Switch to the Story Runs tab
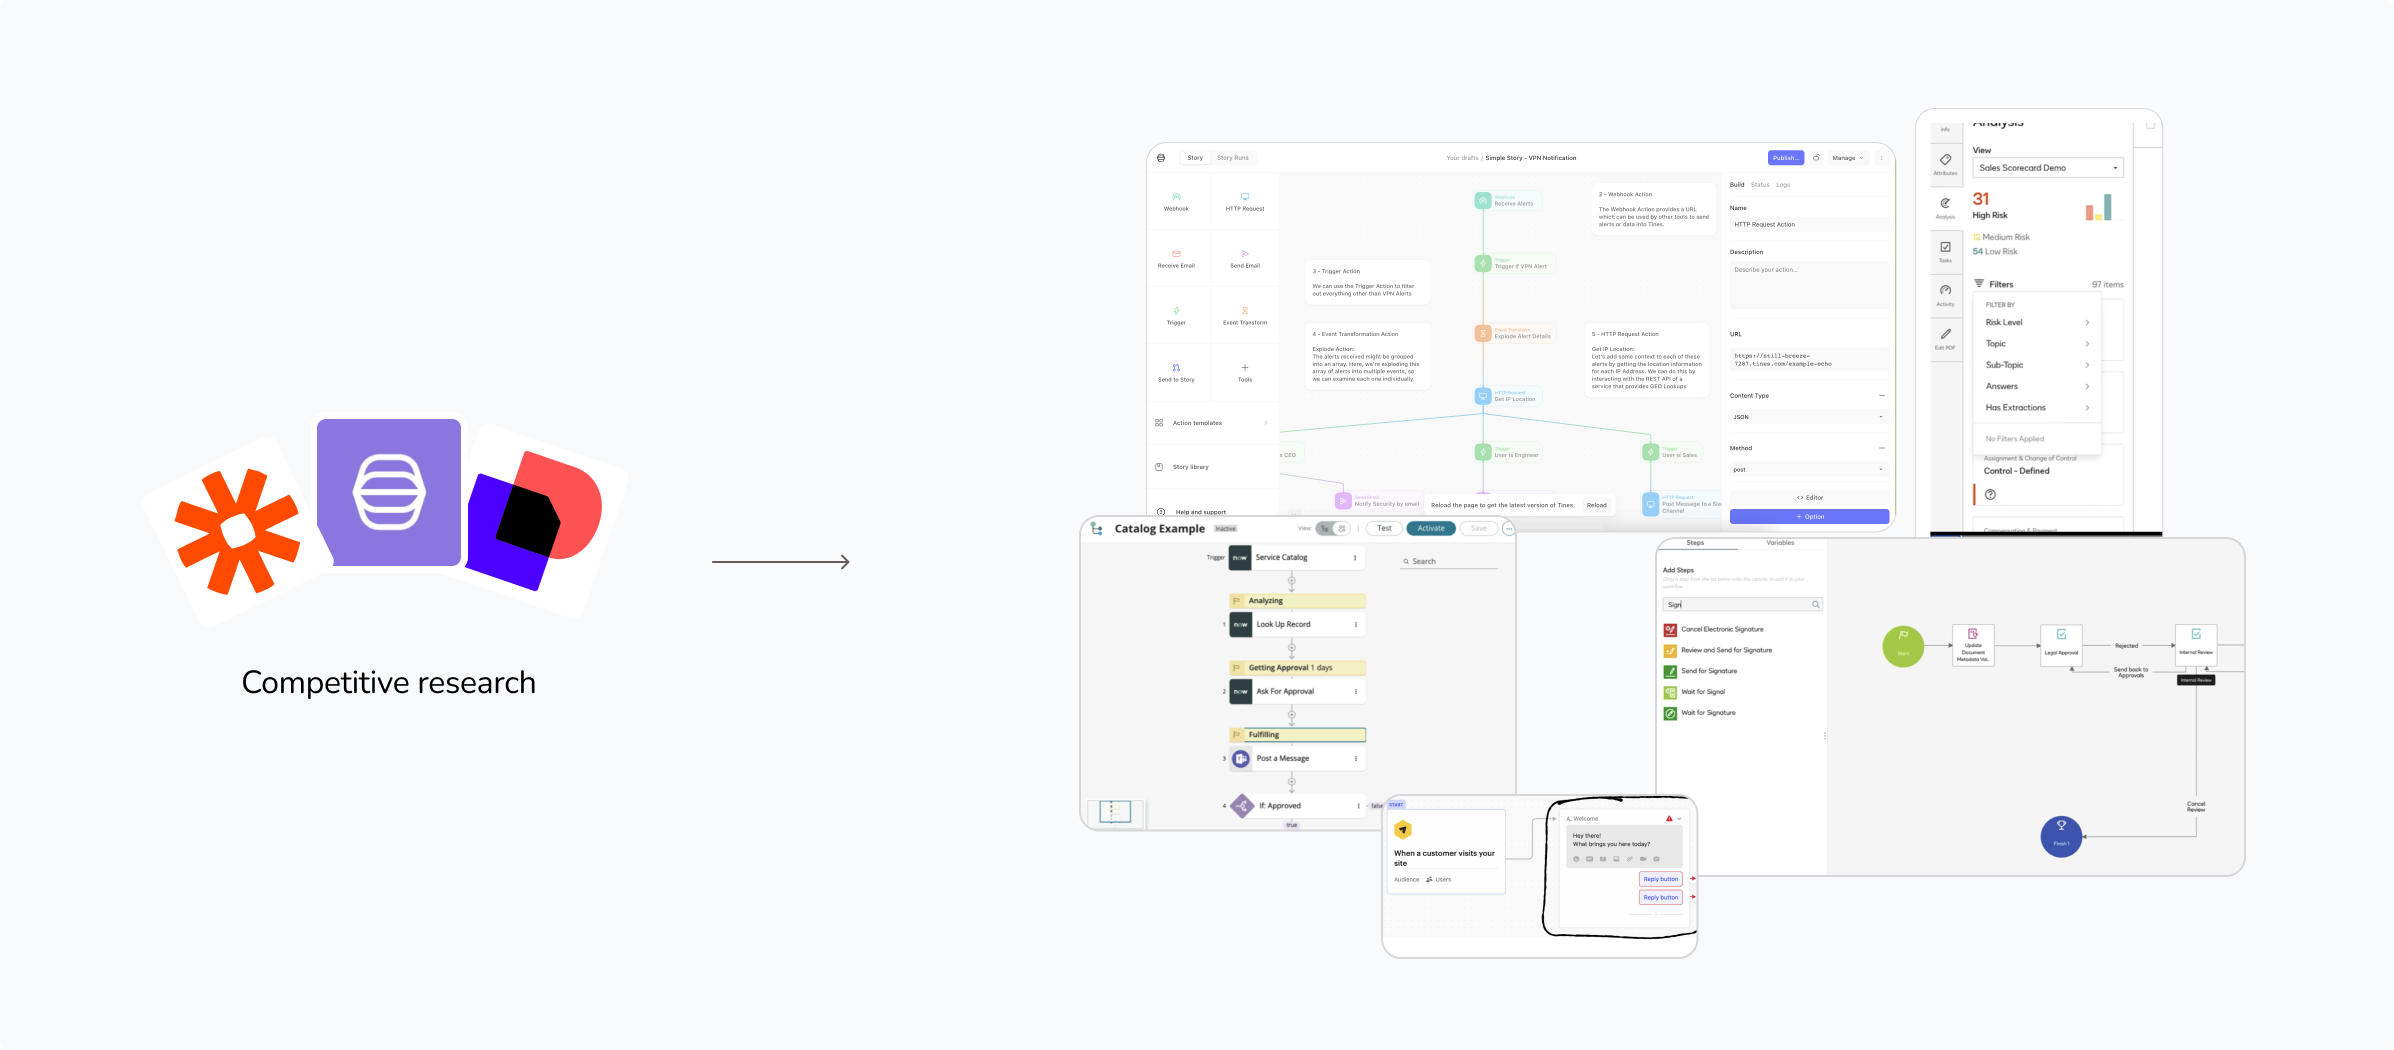This screenshot has height=1050, width=2394. click(1232, 158)
